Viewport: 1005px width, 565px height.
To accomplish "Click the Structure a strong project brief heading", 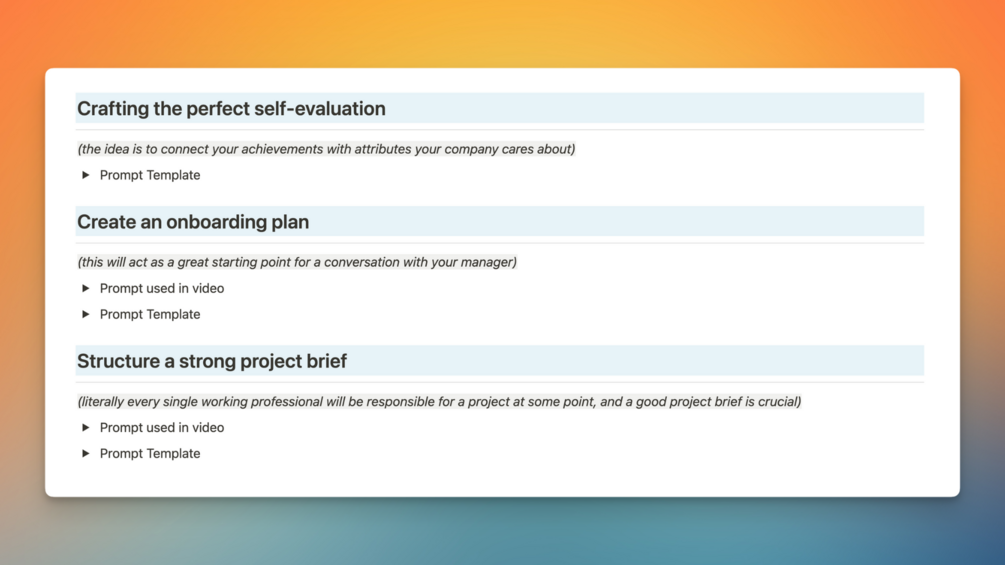I will [212, 361].
